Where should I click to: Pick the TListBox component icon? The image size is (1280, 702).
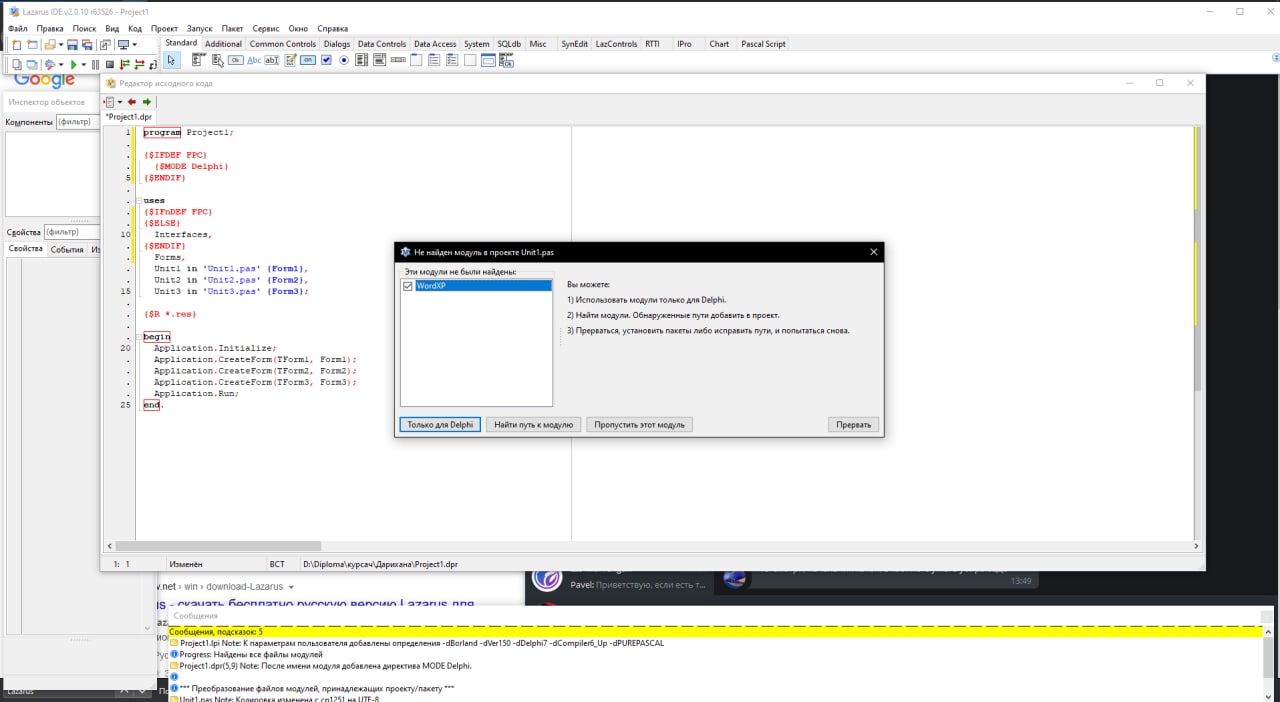(x=362, y=60)
